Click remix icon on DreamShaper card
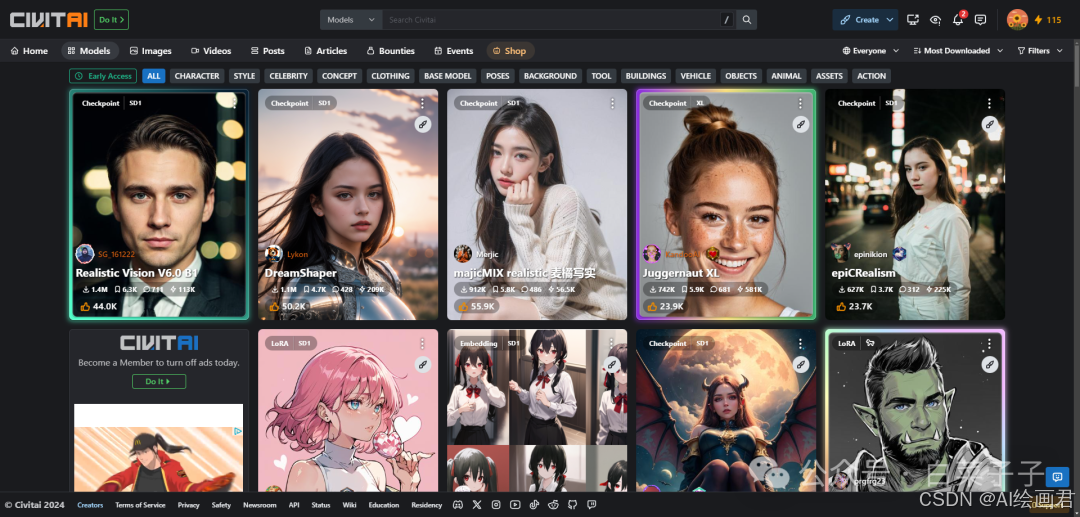1080x517 pixels. (422, 125)
